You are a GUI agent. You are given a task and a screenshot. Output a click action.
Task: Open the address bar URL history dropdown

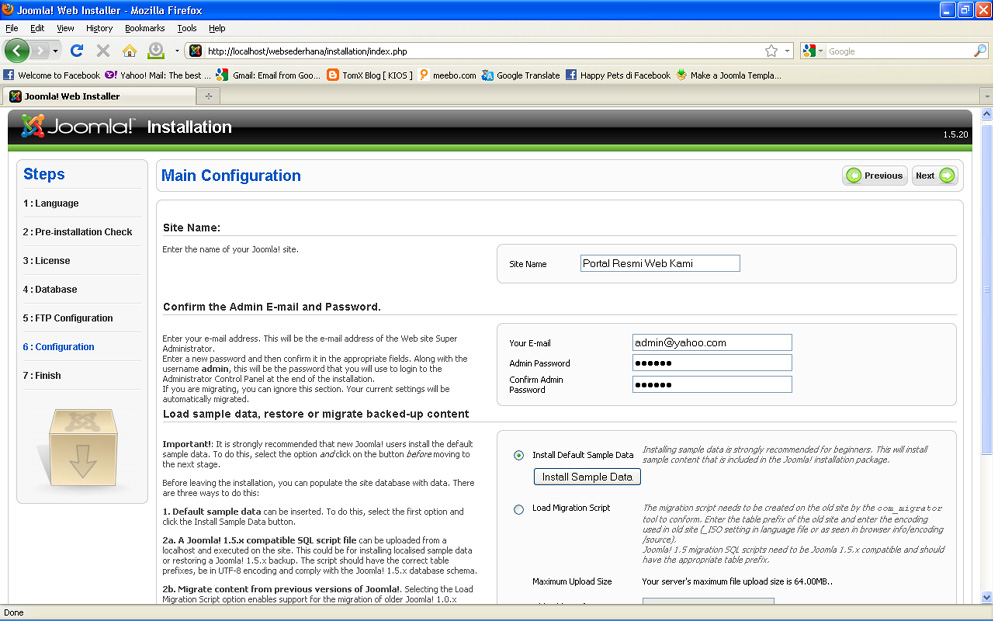click(787, 51)
